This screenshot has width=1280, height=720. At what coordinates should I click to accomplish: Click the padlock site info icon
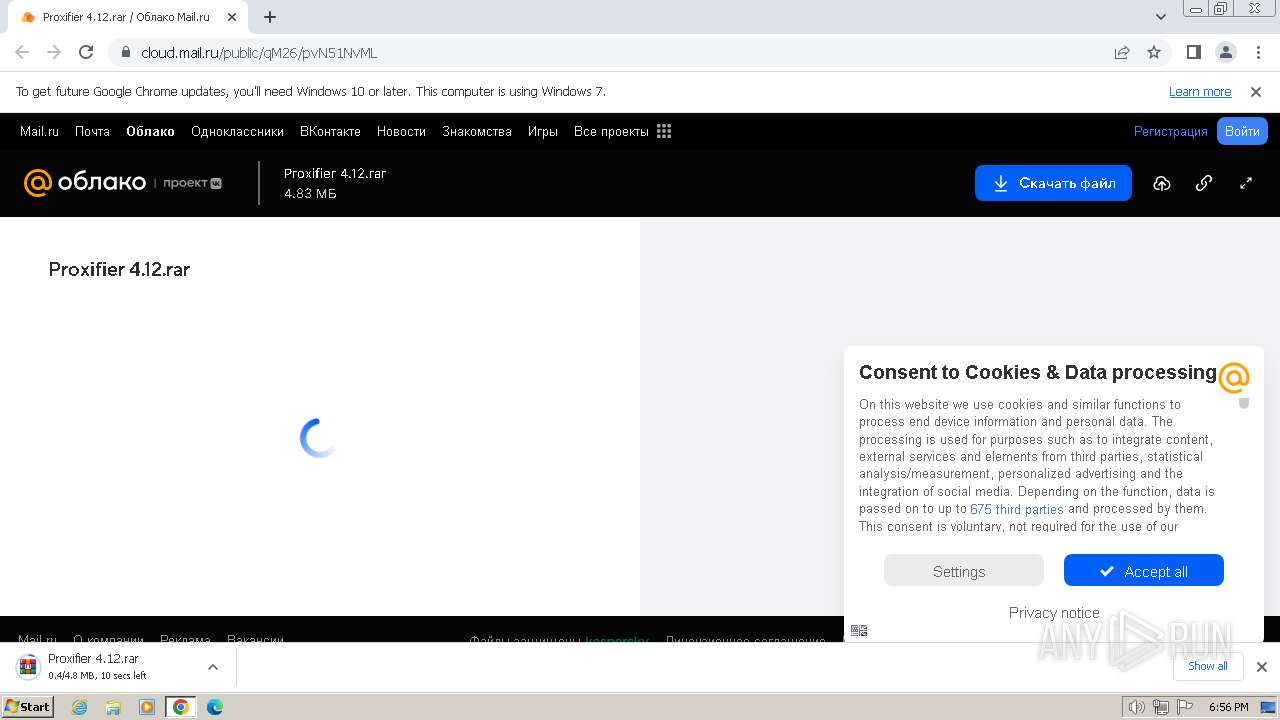point(126,53)
